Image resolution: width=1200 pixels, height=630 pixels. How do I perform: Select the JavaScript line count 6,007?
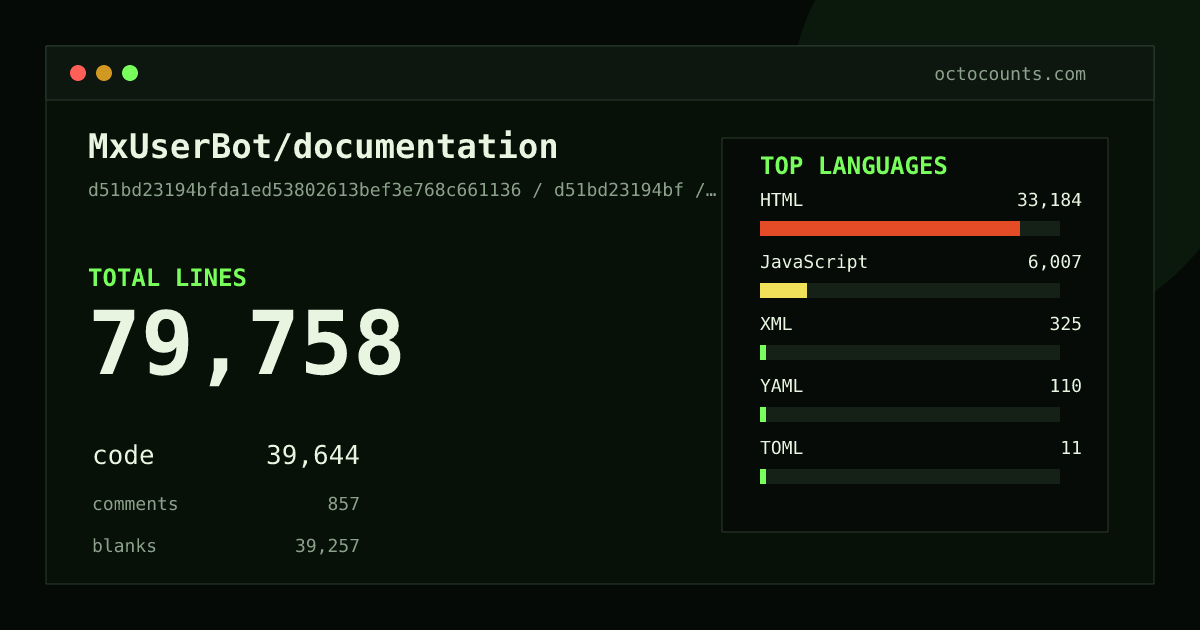[1054, 262]
